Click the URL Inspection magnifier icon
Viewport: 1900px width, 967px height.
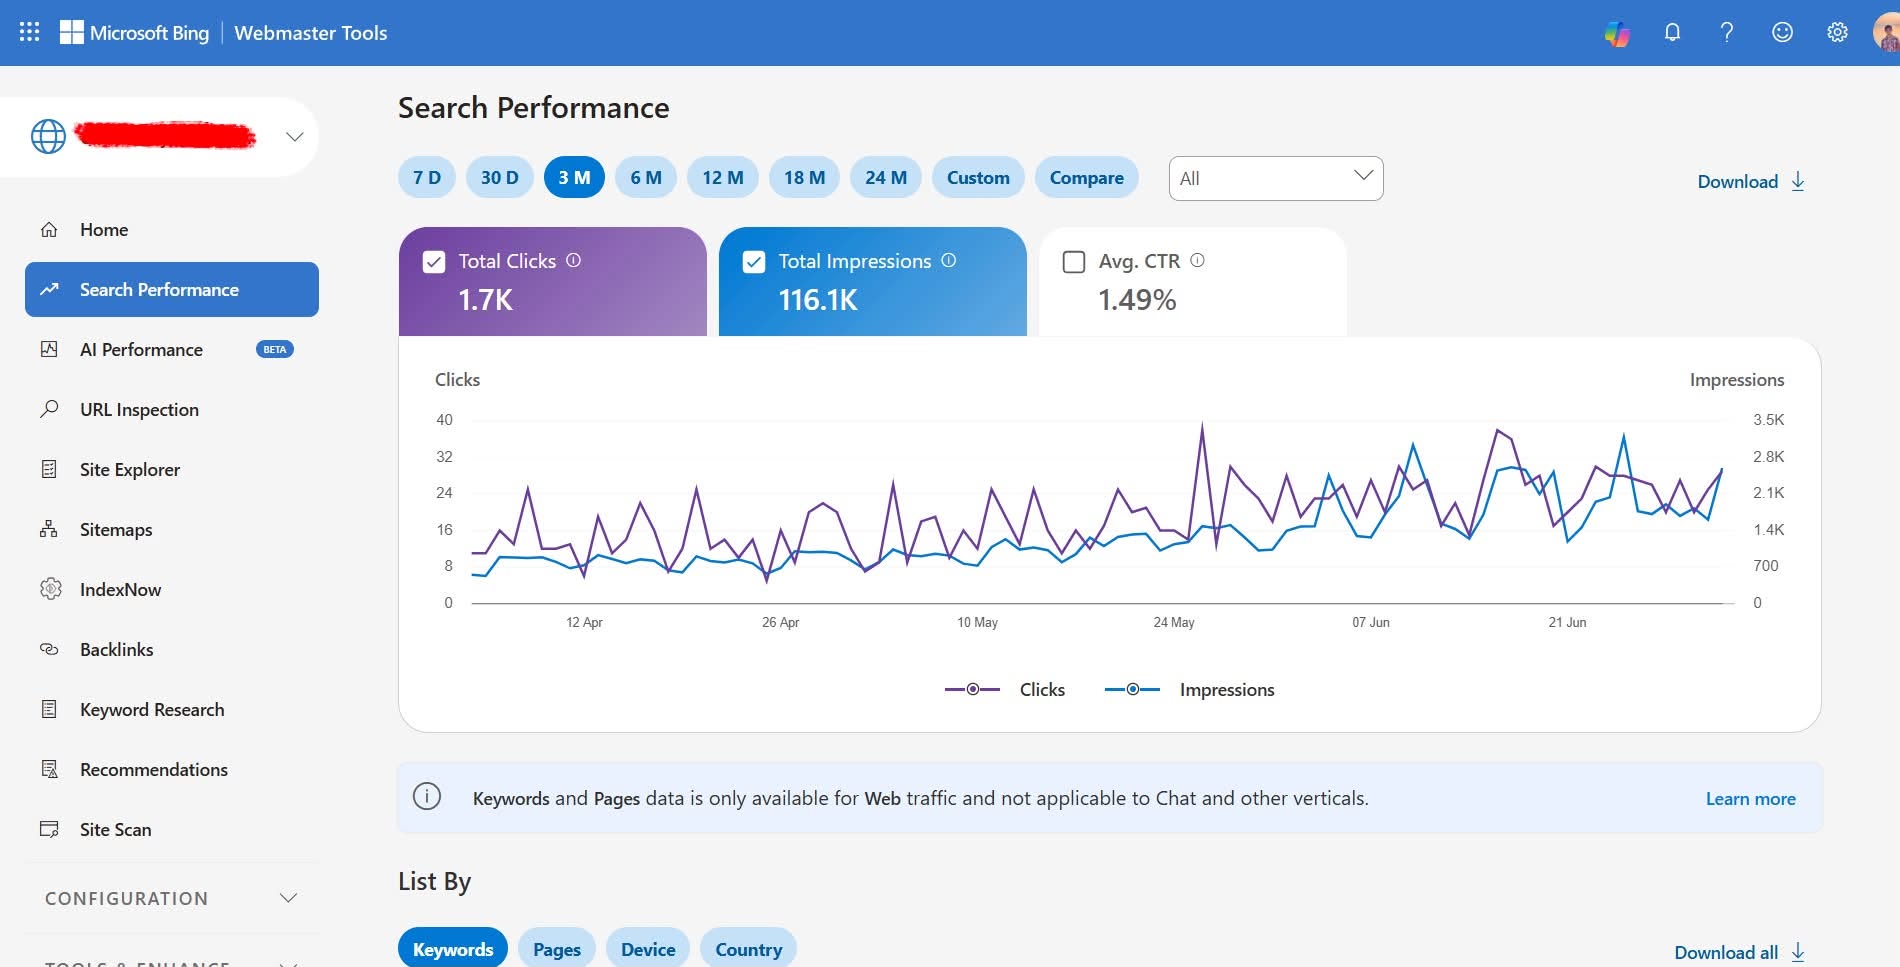tap(49, 409)
